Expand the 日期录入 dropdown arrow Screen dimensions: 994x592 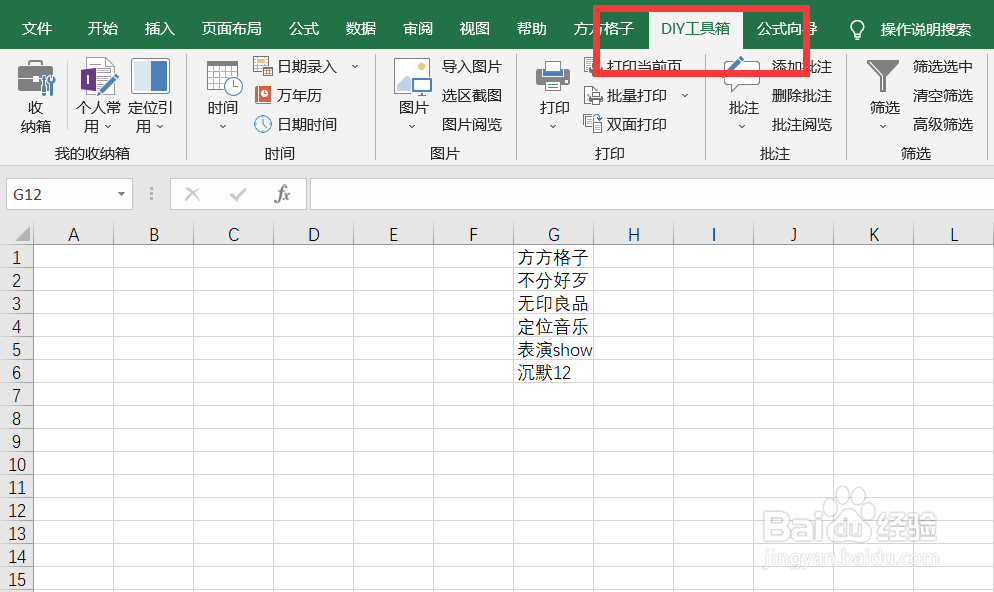coord(355,65)
